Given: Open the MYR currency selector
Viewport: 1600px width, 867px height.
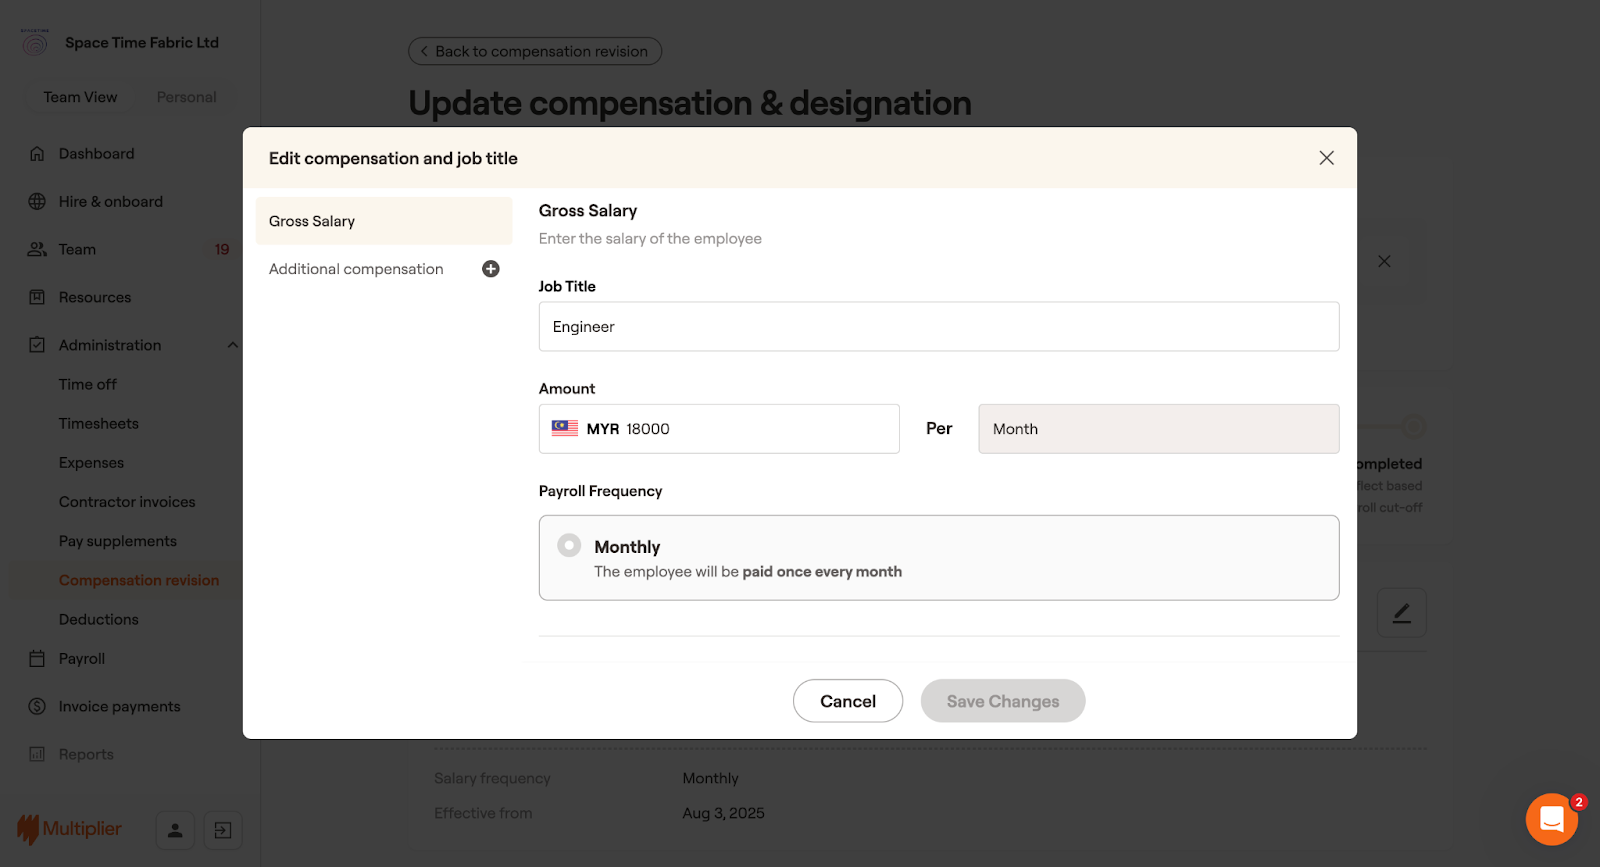Looking at the screenshot, I should tap(585, 429).
